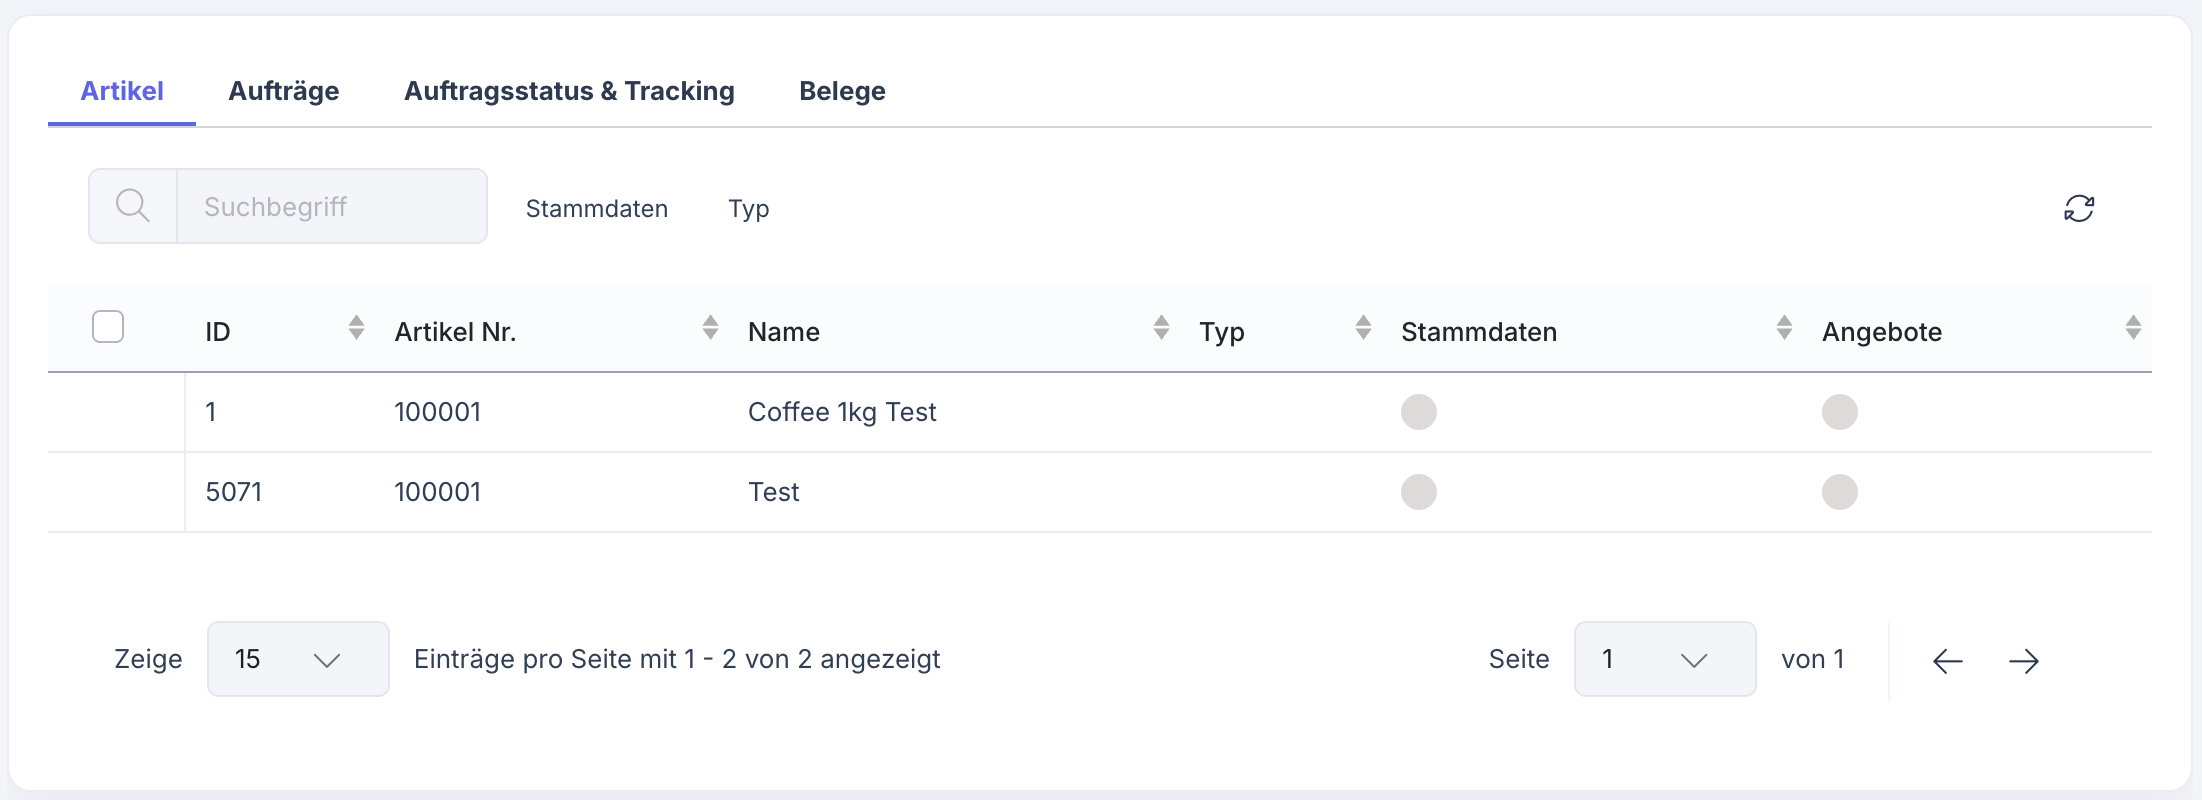Image resolution: width=2202 pixels, height=800 pixels.
Task: Open the Auftragsstatus & Tracking tab
Action: click(x=569, y=91)
